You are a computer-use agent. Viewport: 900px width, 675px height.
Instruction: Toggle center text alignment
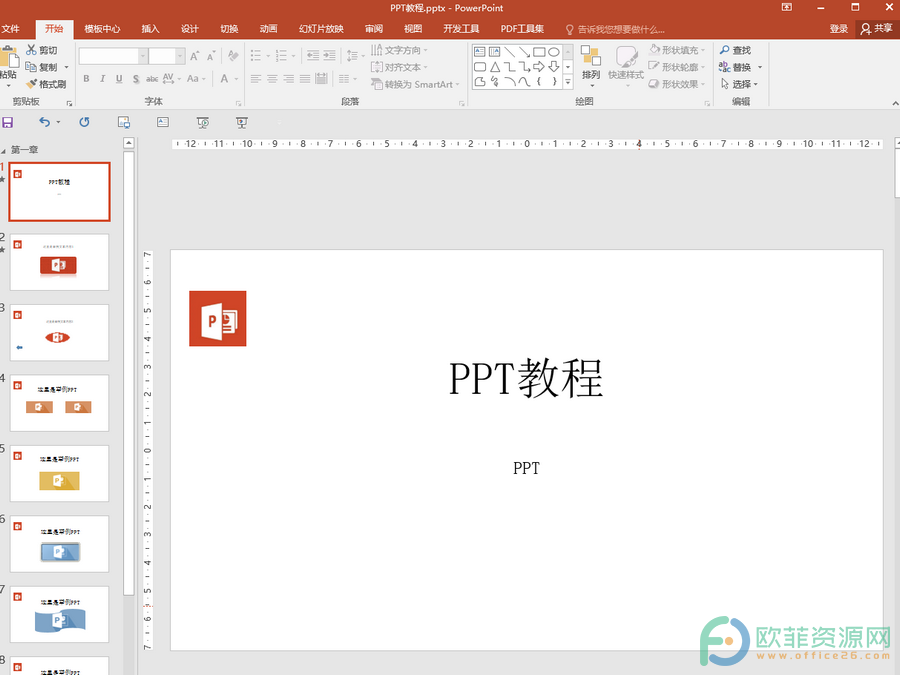pos(272,79)
